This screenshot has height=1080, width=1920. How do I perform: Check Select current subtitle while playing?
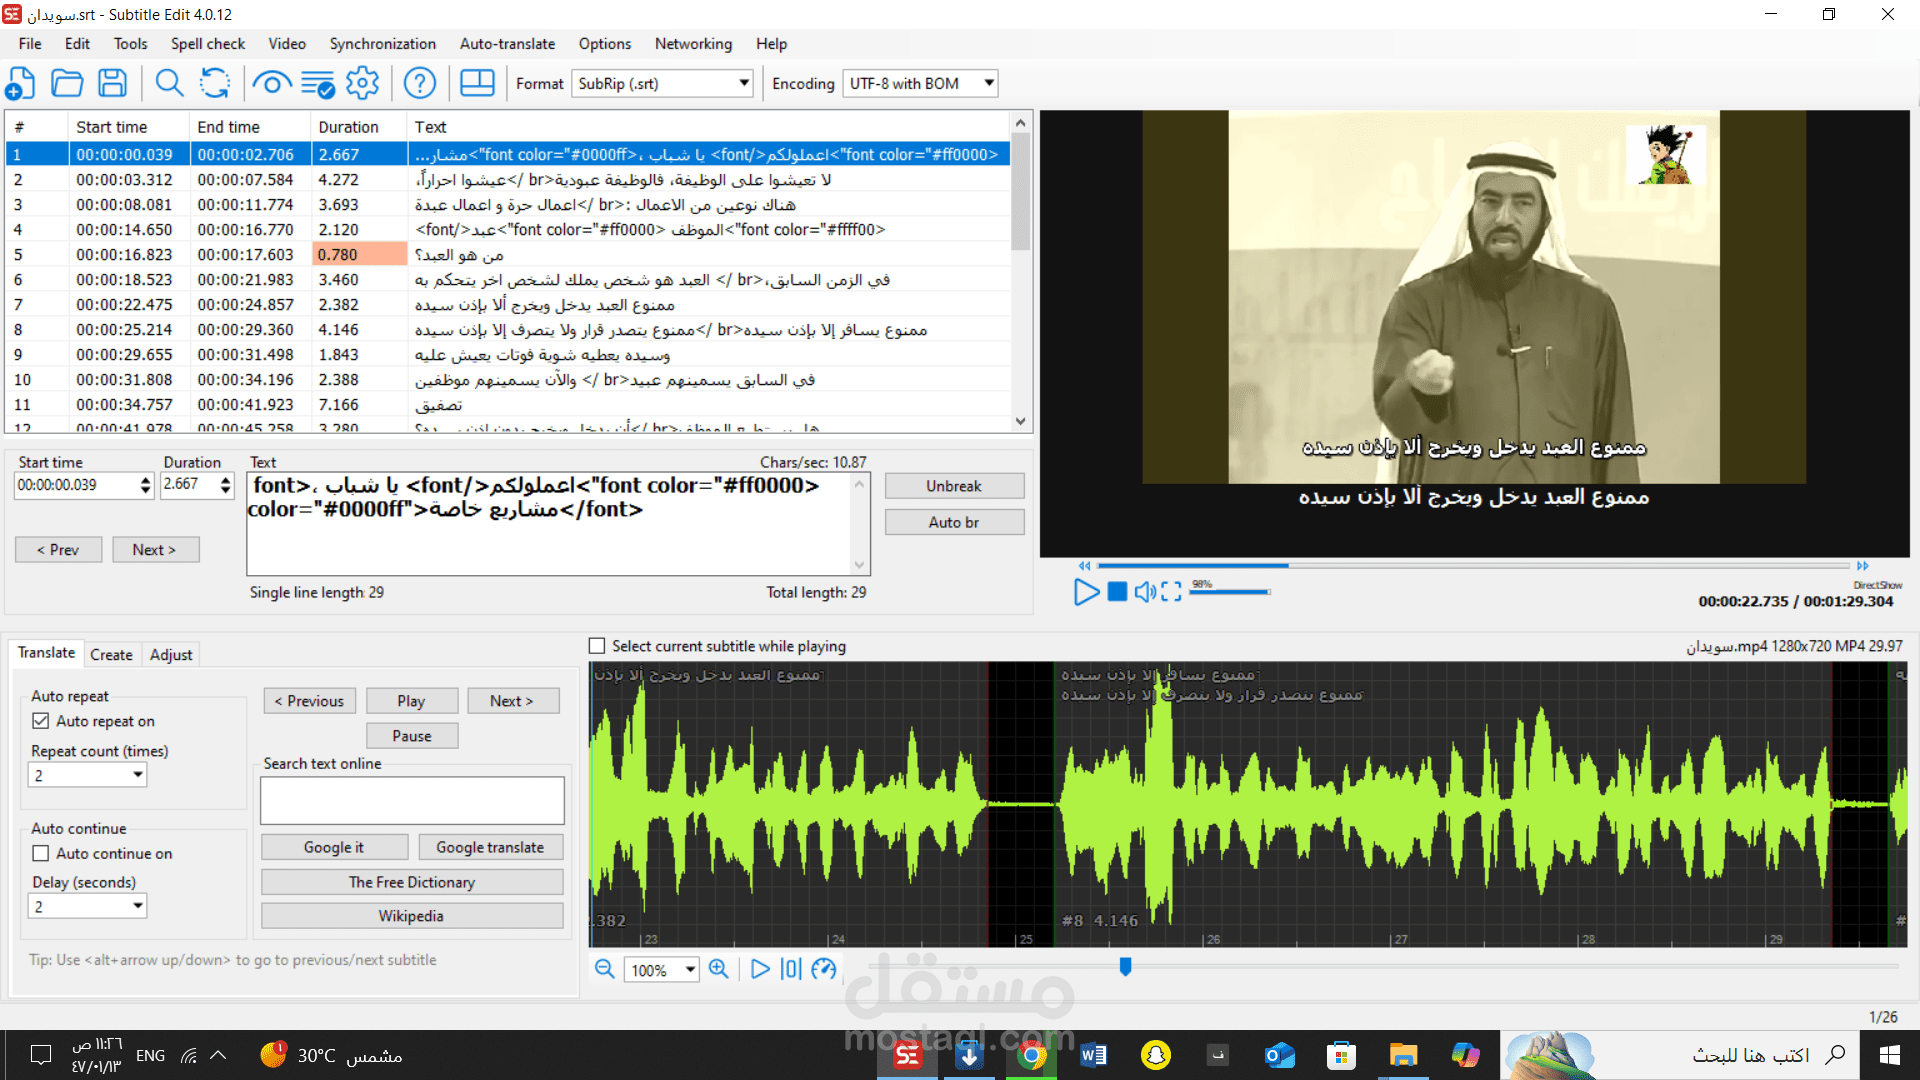click(597, 646)
